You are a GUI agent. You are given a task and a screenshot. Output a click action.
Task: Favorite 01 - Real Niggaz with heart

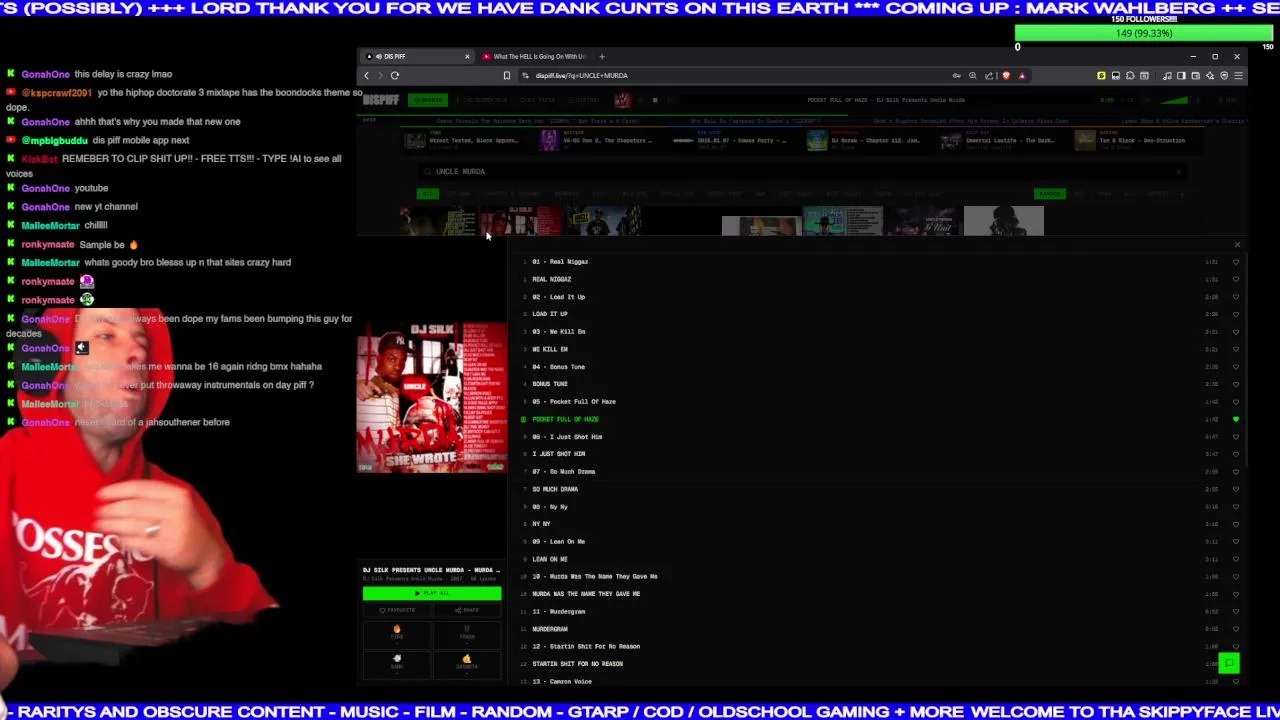click(1236, 262)
